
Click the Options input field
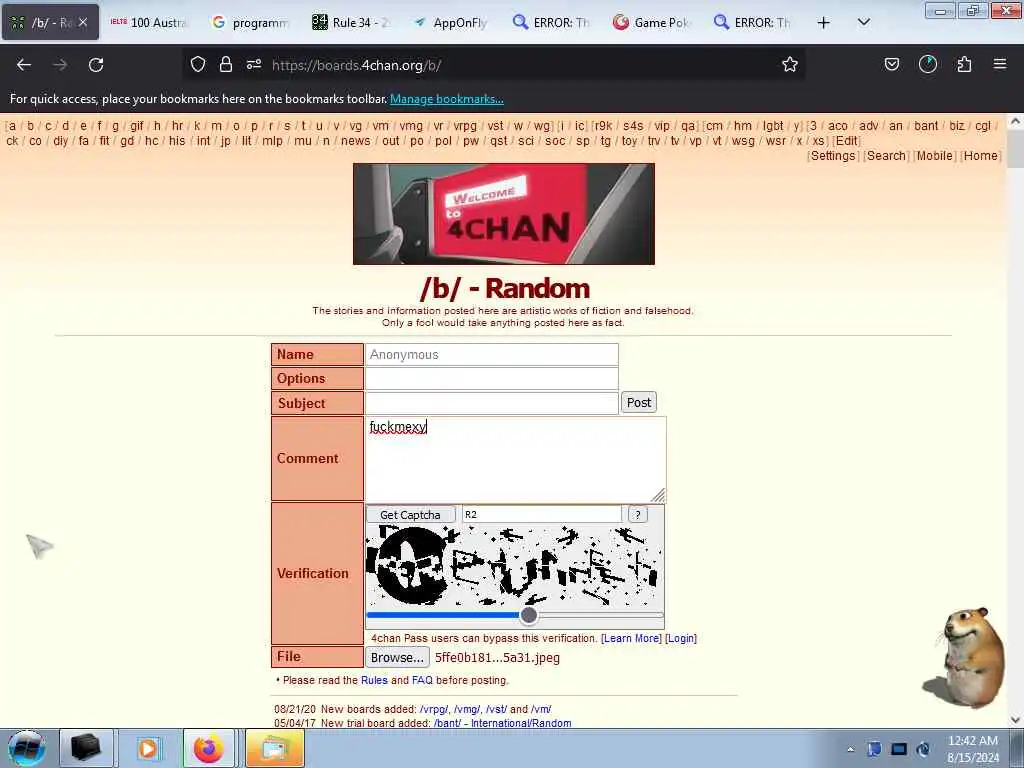coord(491,379)
